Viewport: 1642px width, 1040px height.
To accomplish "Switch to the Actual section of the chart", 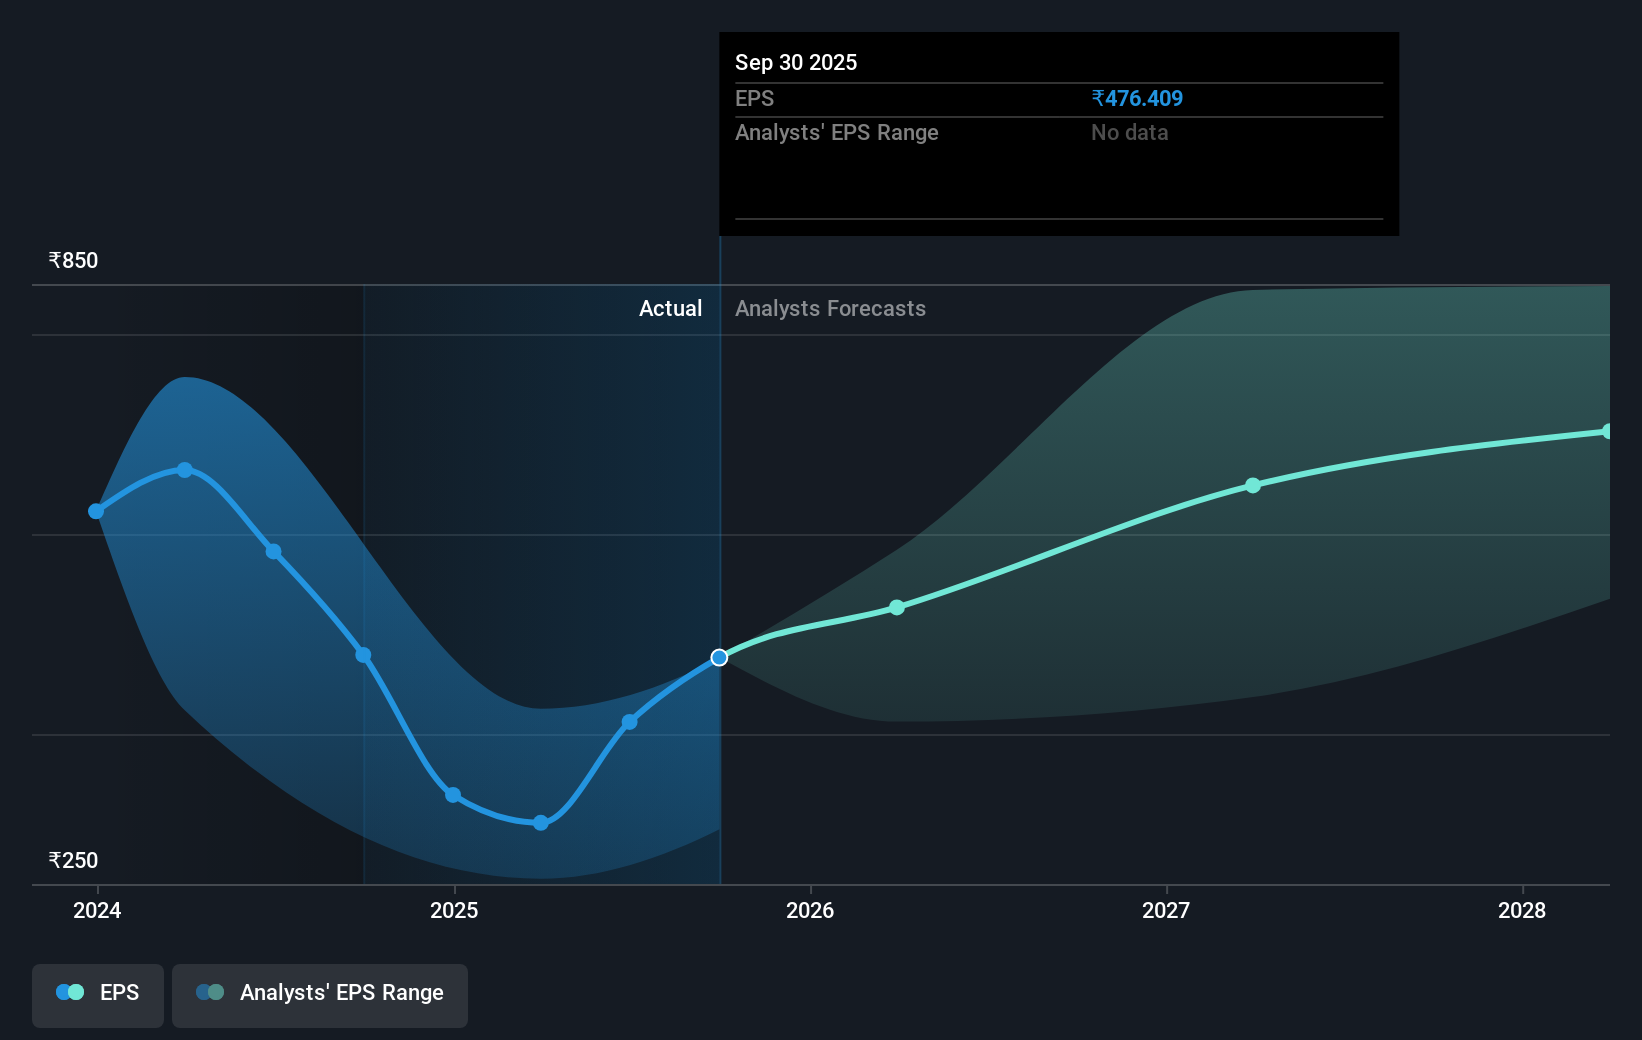I will (670, 308).
